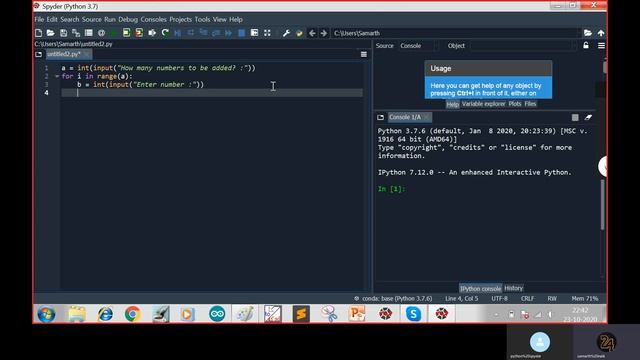Open a file with the folder toolbar icon

pos(51,33)
